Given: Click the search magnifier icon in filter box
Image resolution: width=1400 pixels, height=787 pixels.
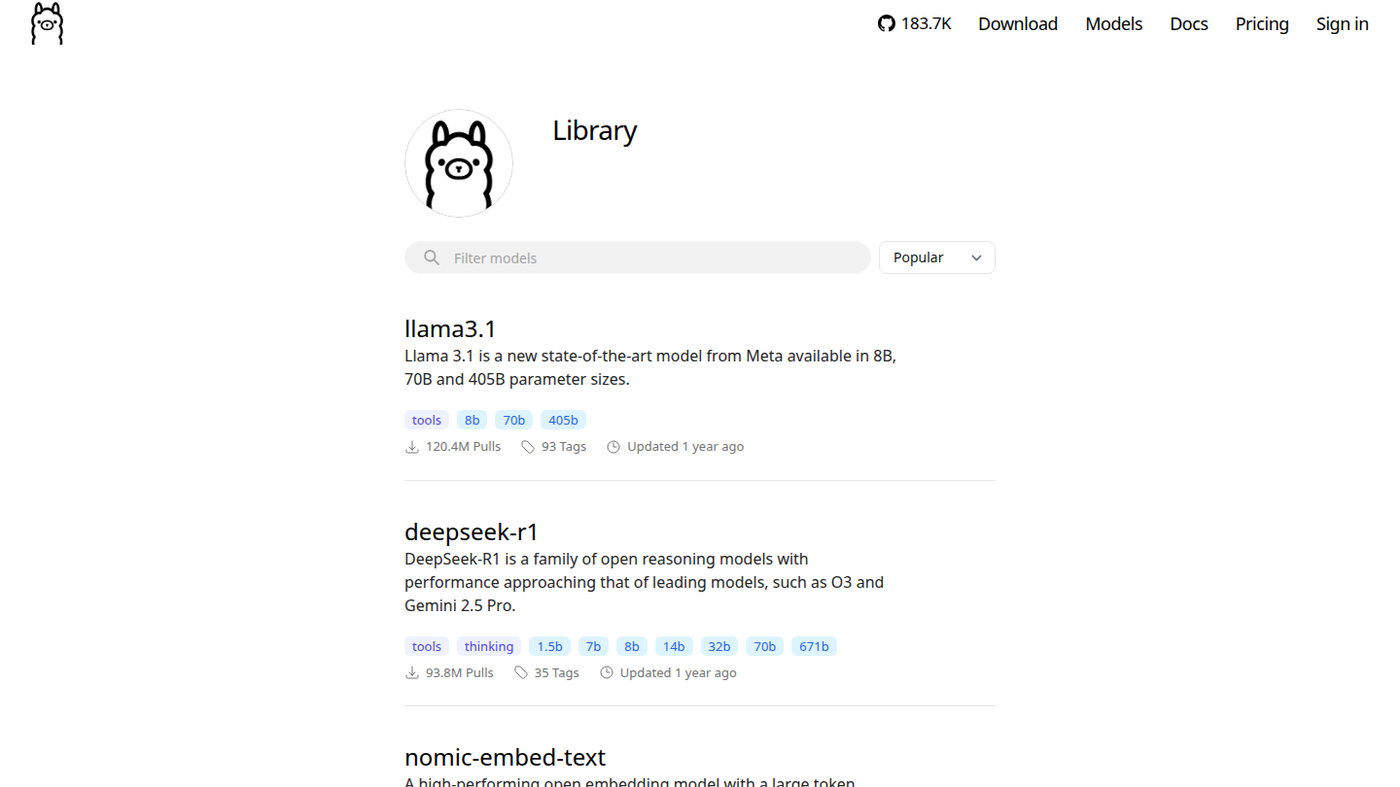Looking at the screenshot, I should (x=431, y=258).
